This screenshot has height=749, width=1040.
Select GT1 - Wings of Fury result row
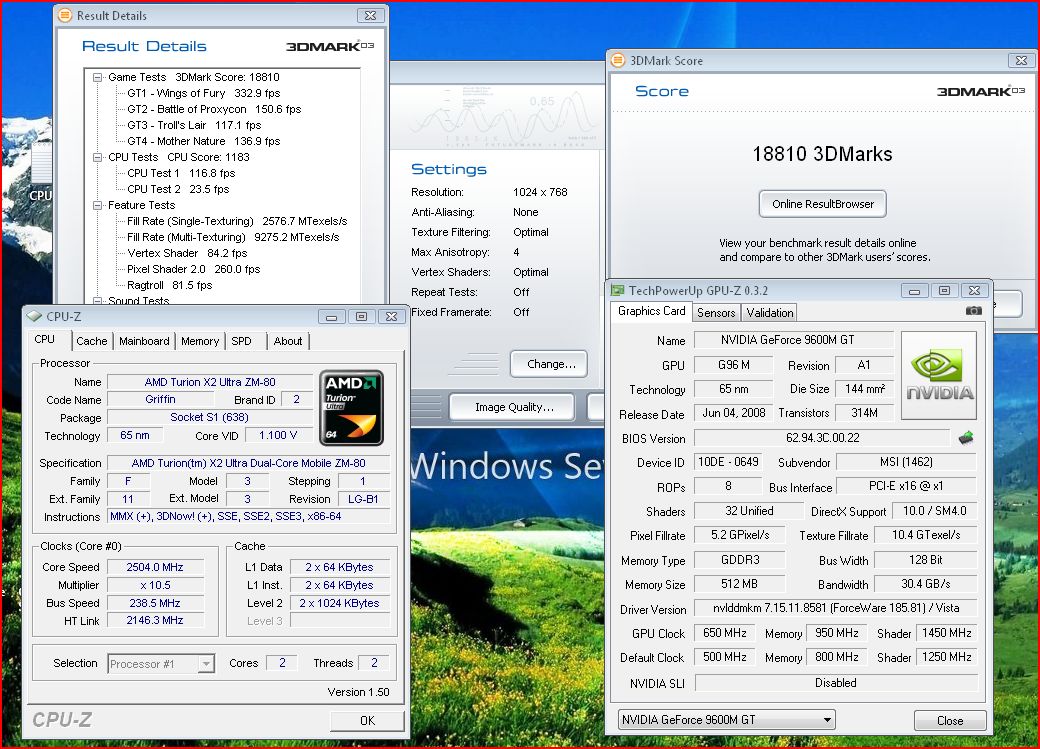coord(204,94)
